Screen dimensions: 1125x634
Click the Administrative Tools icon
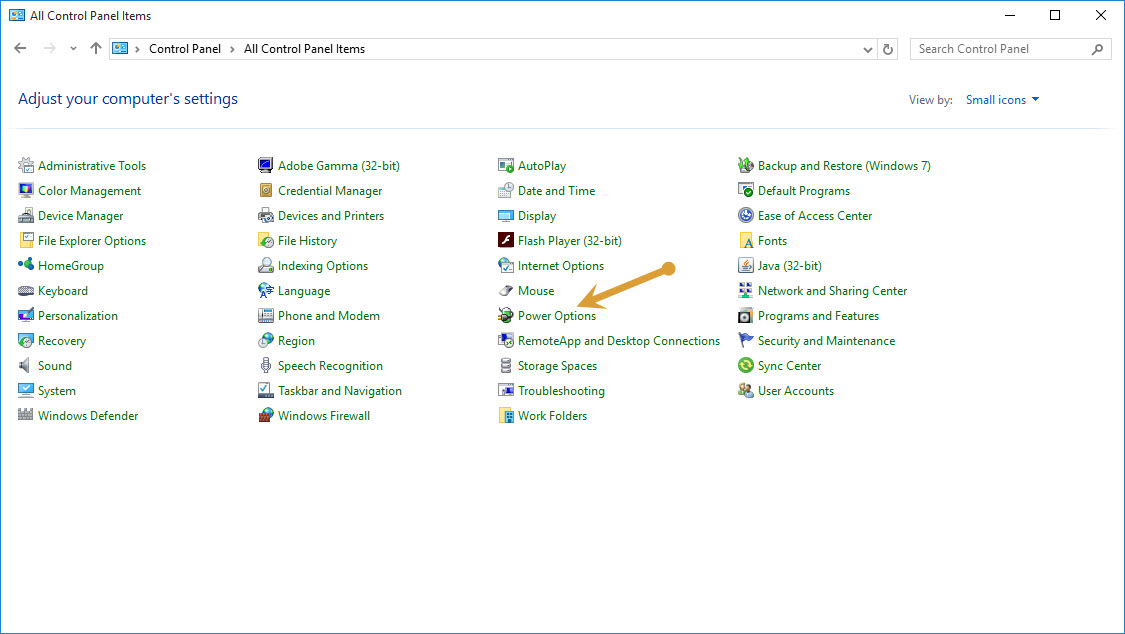click(26, 166)
